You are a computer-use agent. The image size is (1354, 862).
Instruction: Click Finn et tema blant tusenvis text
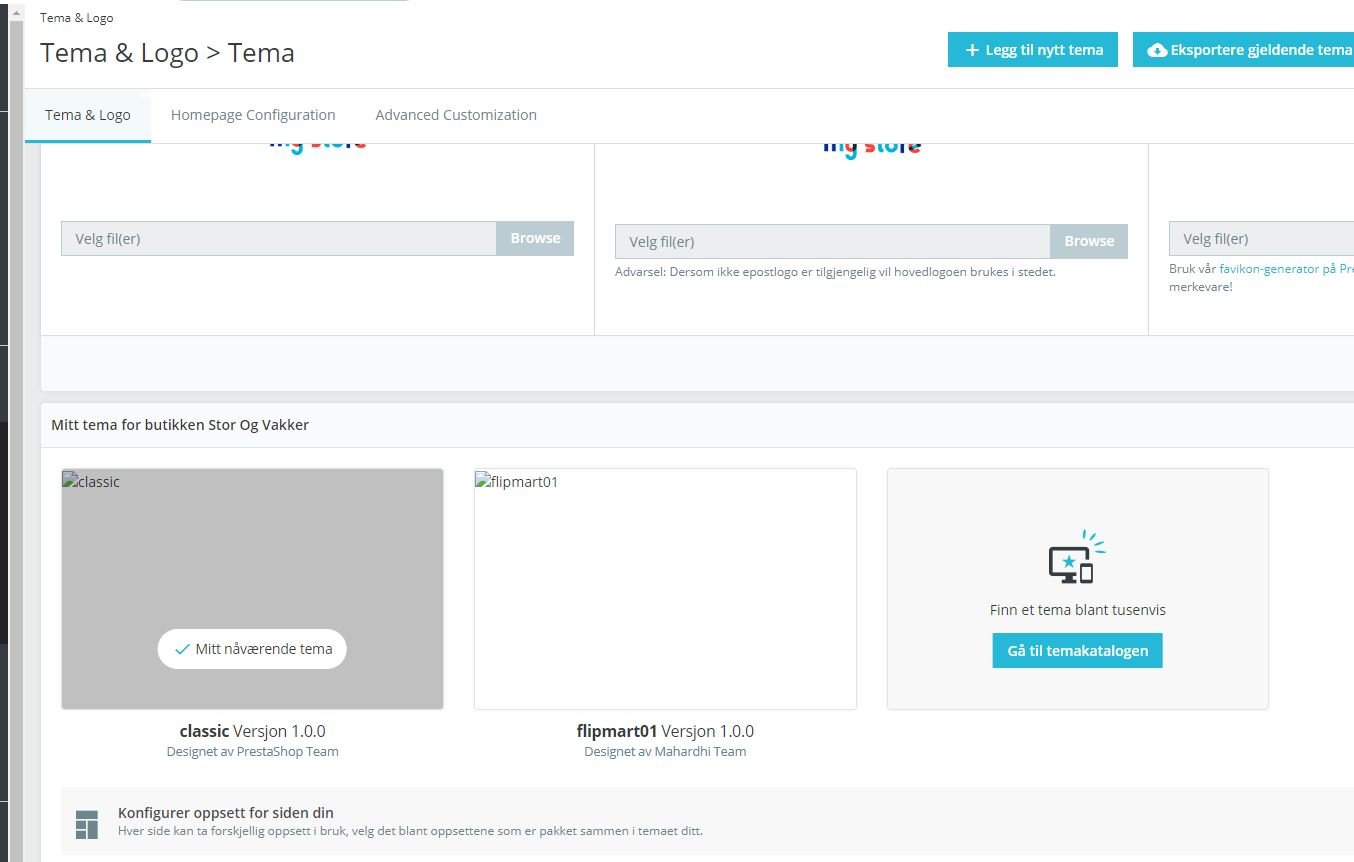coord(1077,610)
